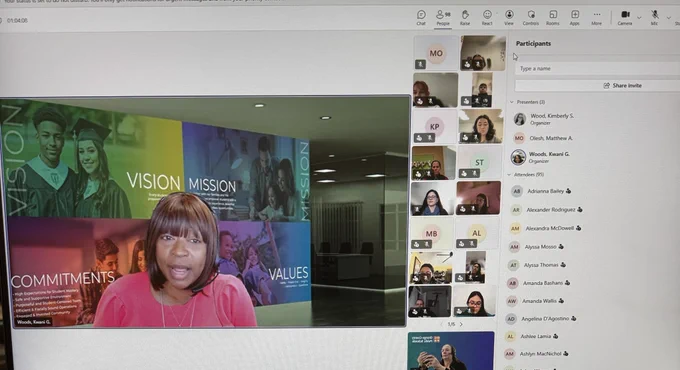Screen dimensions: 680x370
Task: Select attendee Alexandra McDowell
Action: (549, 228)
